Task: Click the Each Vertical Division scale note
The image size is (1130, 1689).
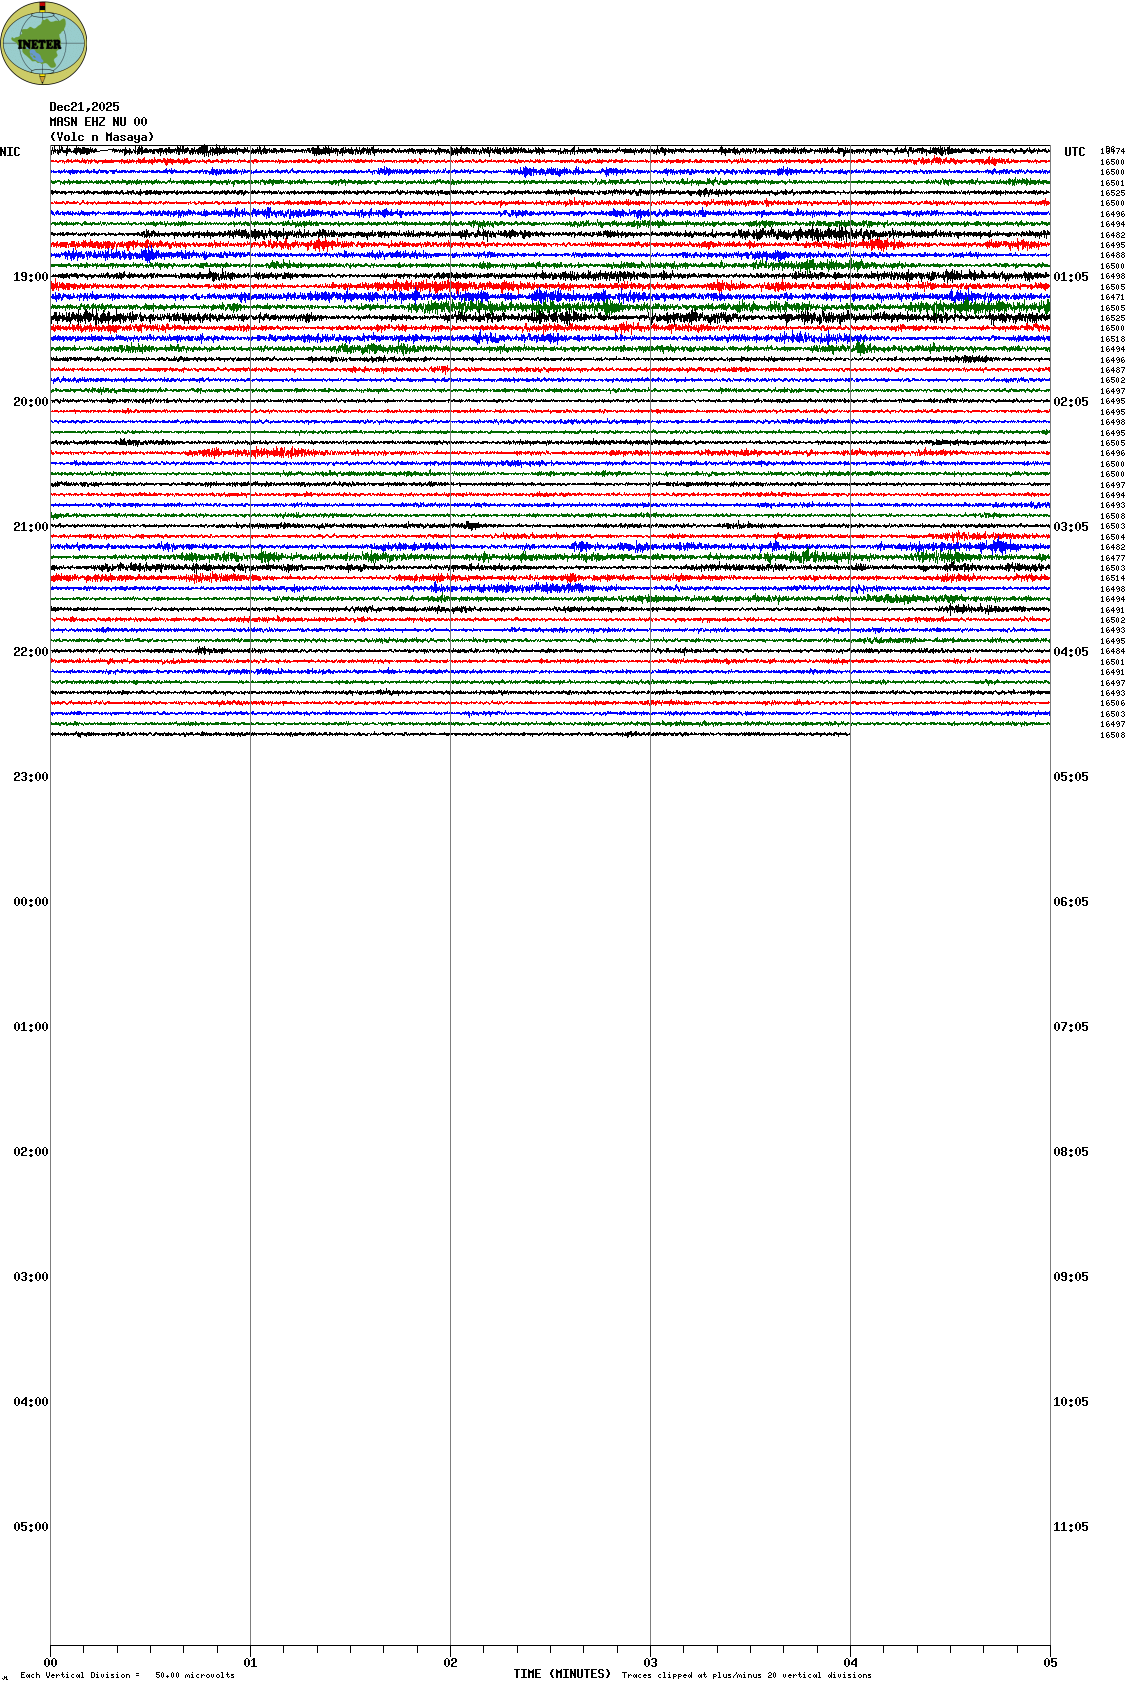Action: point(127,1675)
